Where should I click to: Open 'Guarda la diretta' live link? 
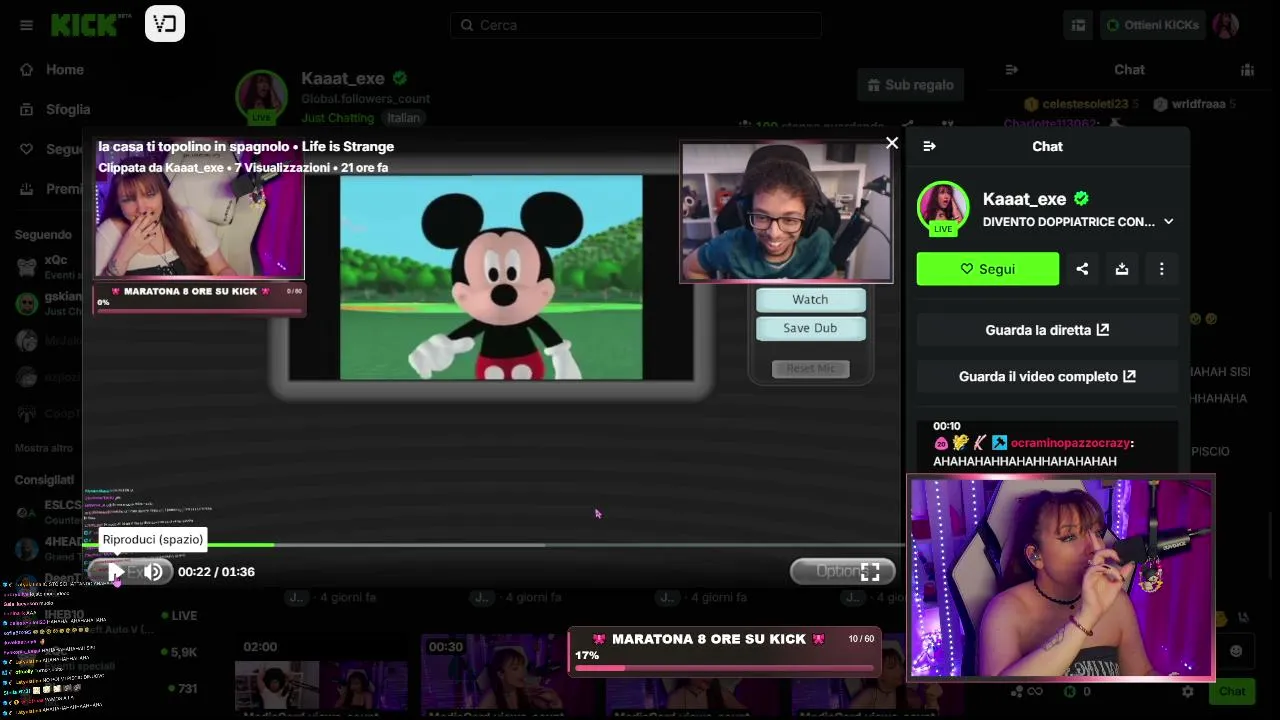1047,330
